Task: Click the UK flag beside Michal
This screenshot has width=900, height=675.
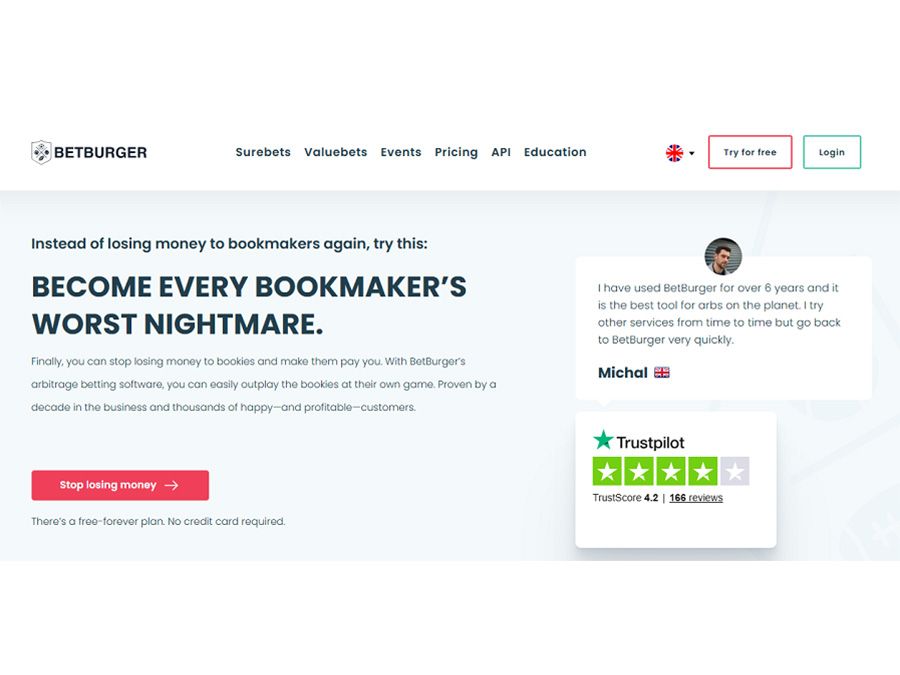Action: 662,373
